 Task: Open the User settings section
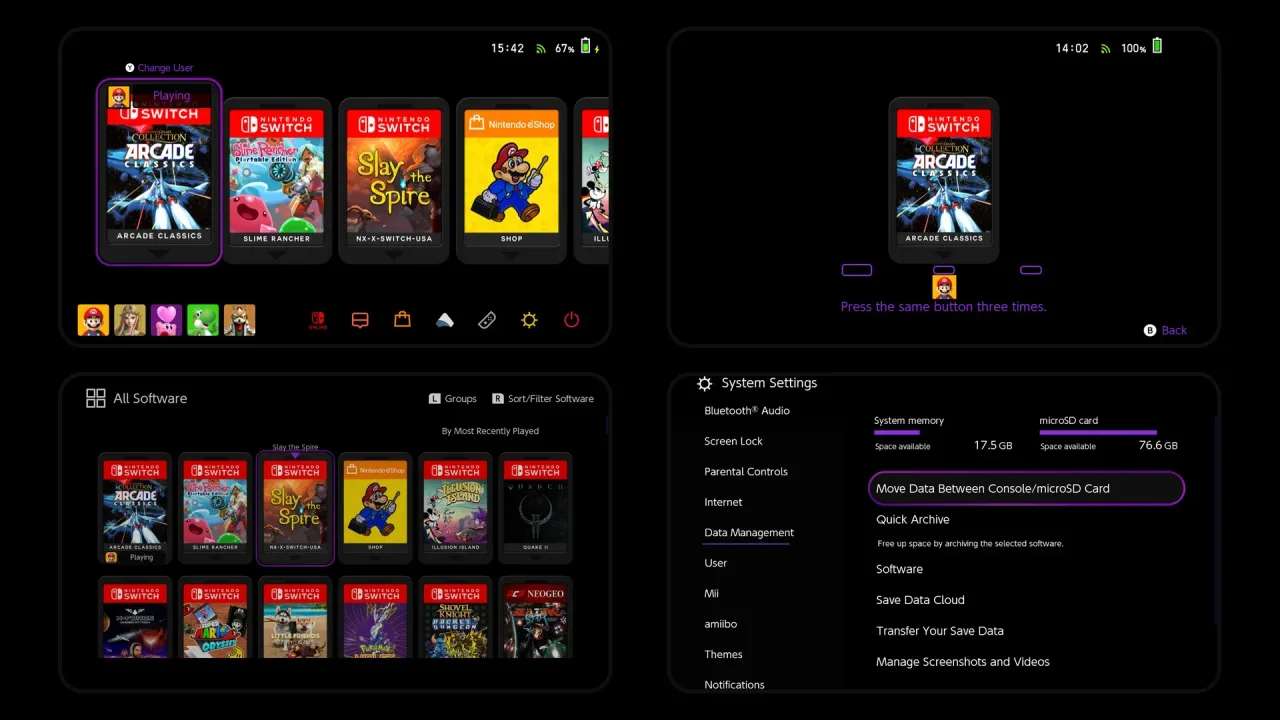(715, 563)
